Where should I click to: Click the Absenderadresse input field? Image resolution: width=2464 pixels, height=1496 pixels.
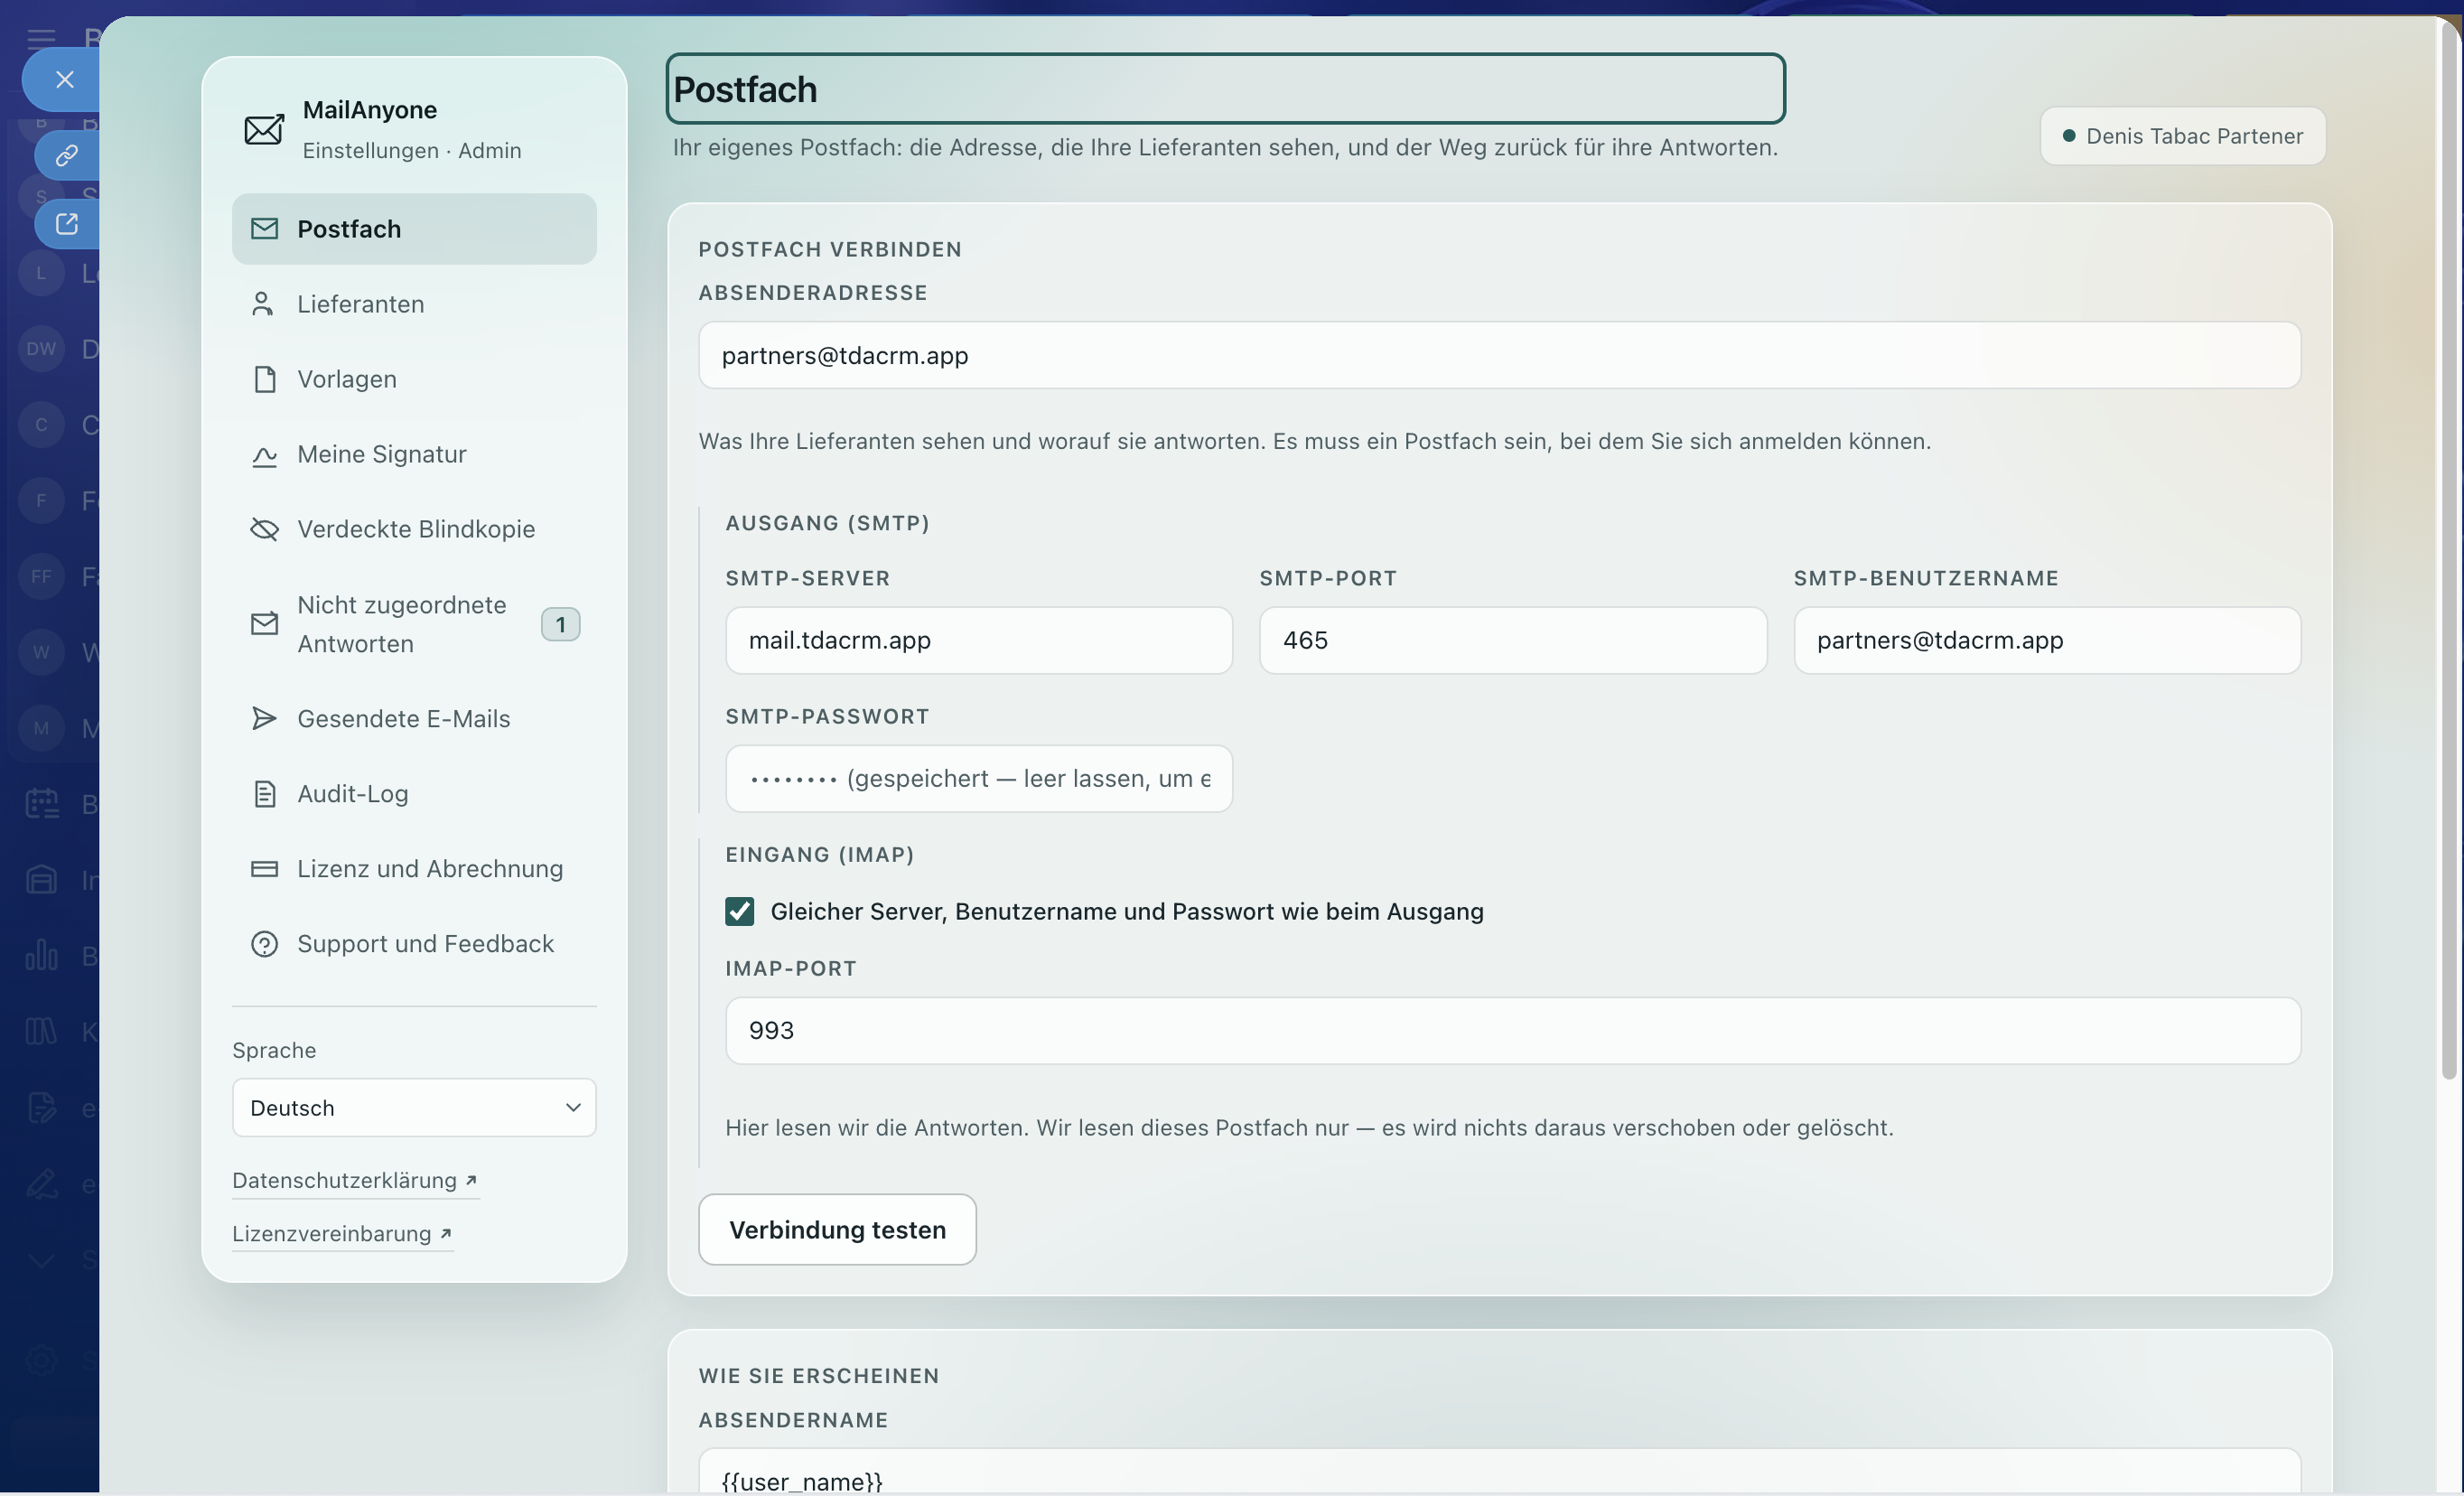pos(1499,355)
